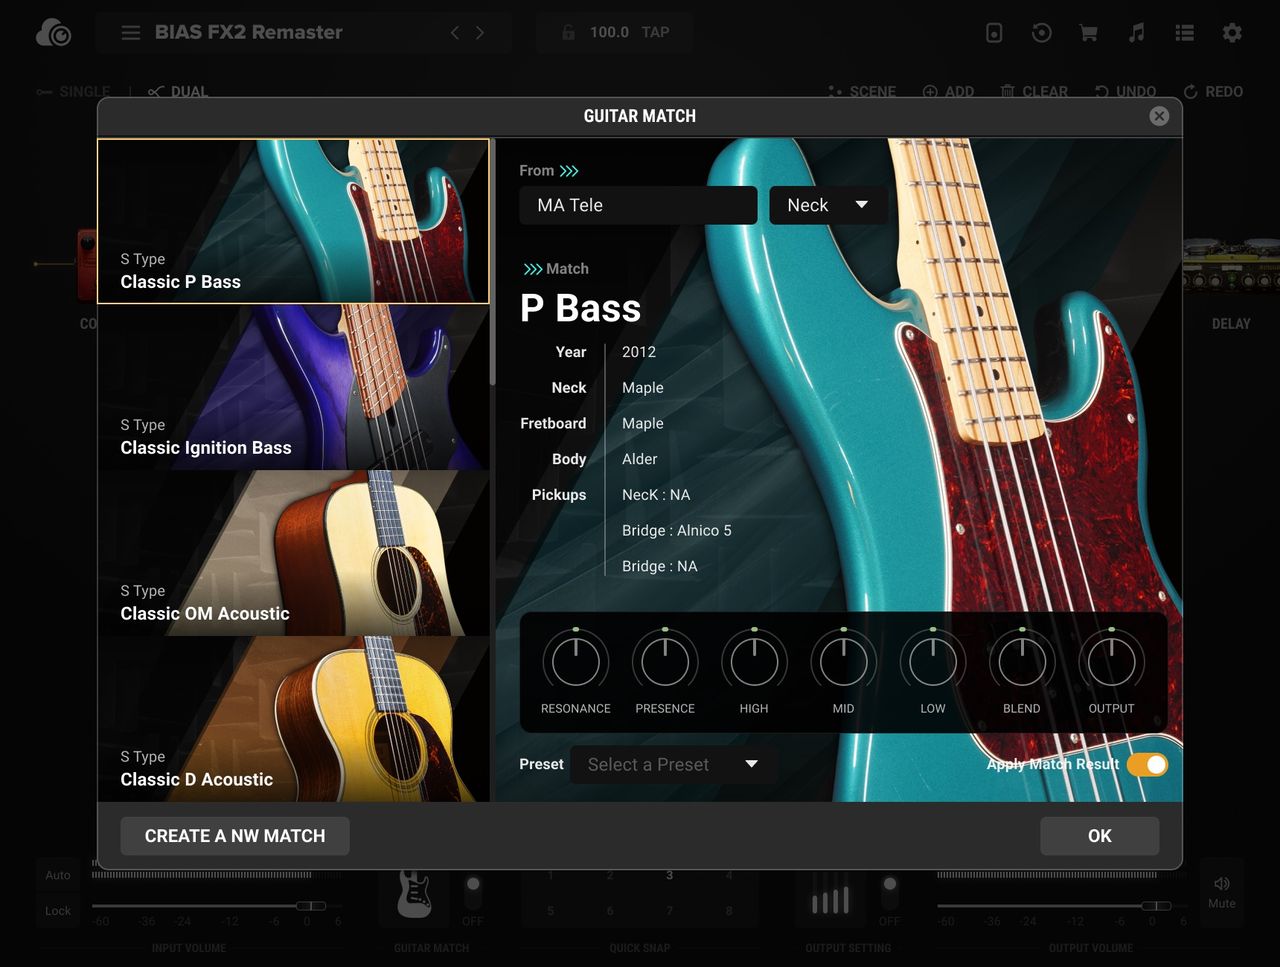Click the Resonance knob
Screen dimensions: 1280x967
click(576, 661)
